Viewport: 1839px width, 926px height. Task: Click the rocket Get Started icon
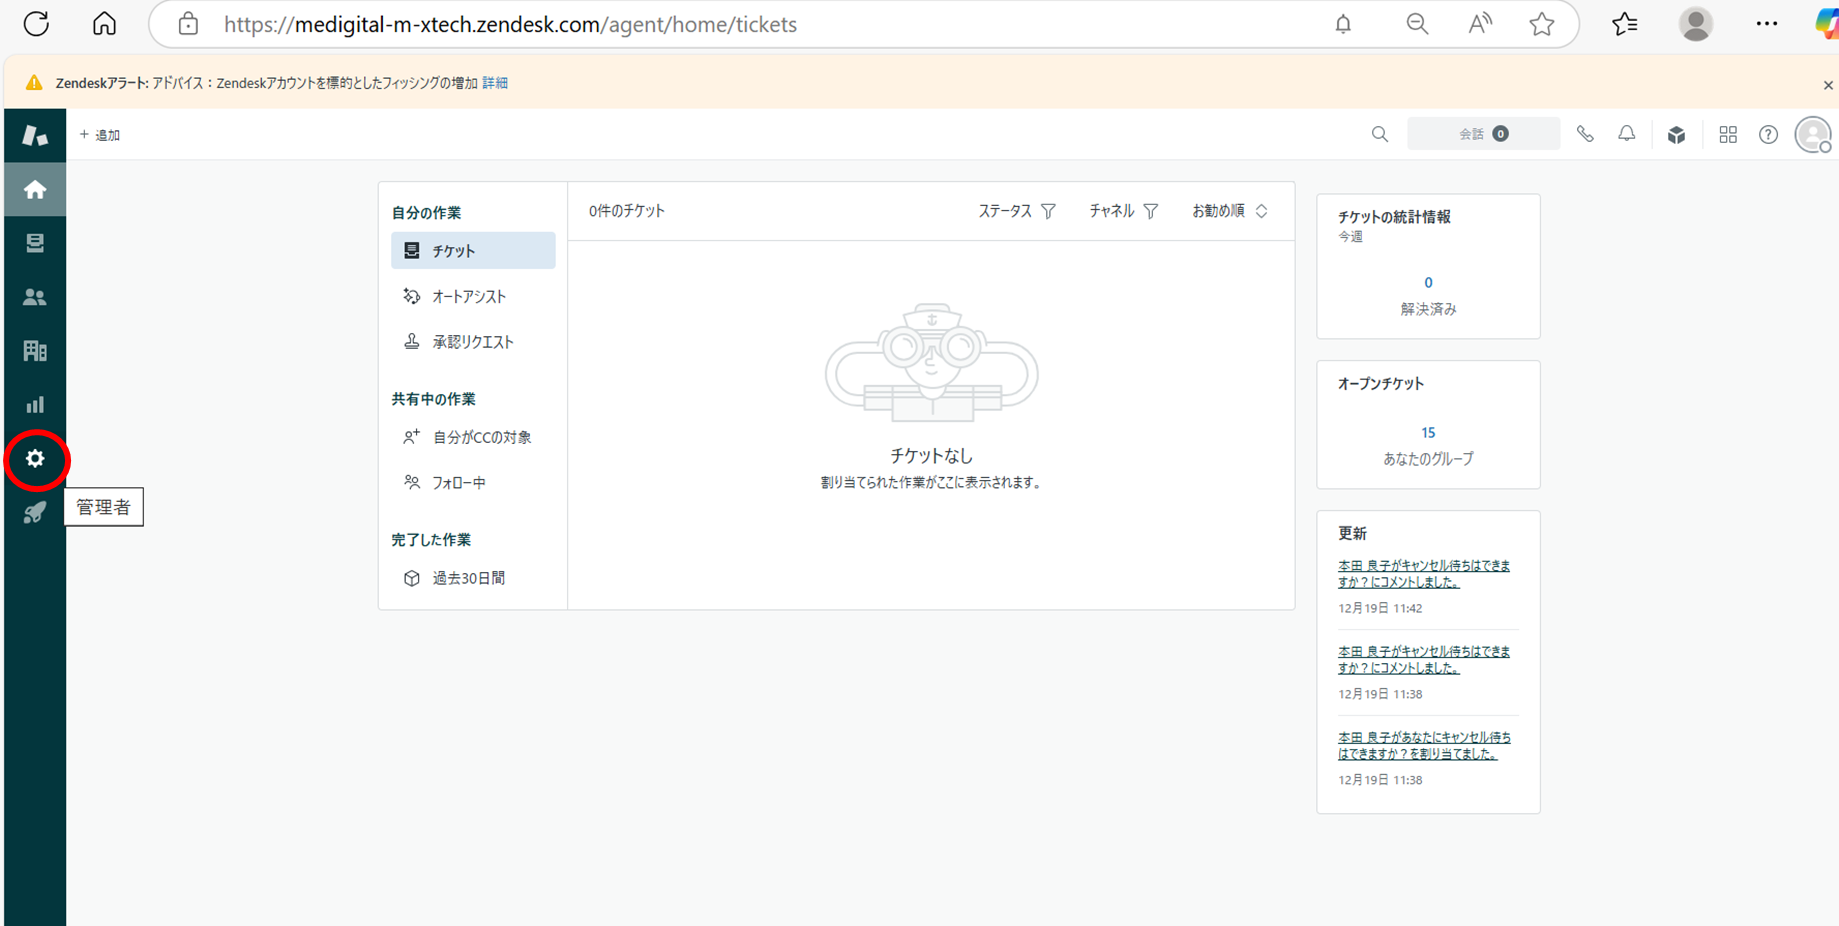[x=35, y=513]
